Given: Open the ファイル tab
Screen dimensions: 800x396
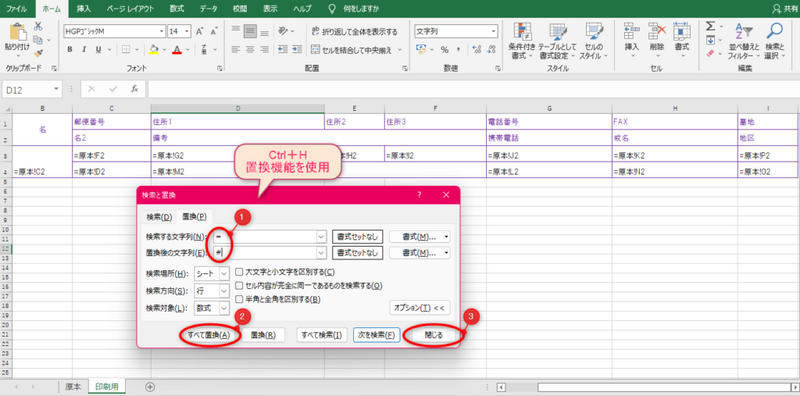Looking at the screenshot, I should point(16,9).
